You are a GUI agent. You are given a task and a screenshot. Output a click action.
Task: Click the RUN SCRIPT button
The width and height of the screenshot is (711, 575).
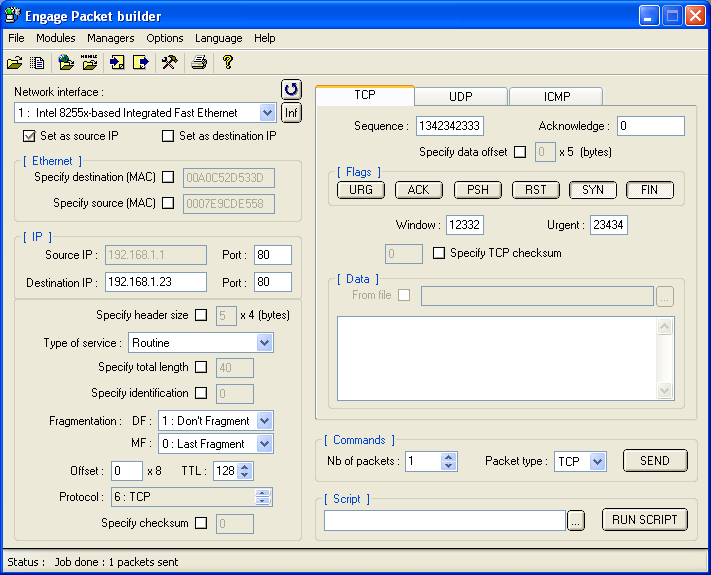point(645,520)
